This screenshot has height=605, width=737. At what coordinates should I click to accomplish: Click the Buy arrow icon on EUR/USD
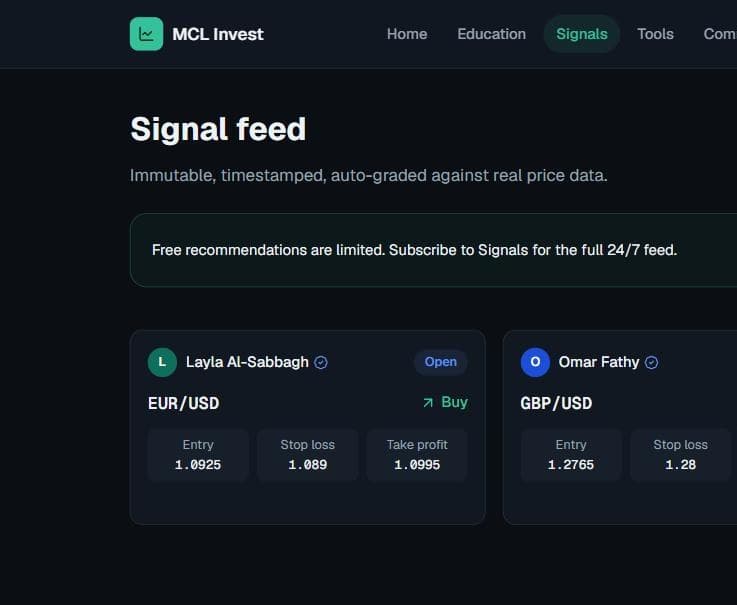tap(428, 403)
